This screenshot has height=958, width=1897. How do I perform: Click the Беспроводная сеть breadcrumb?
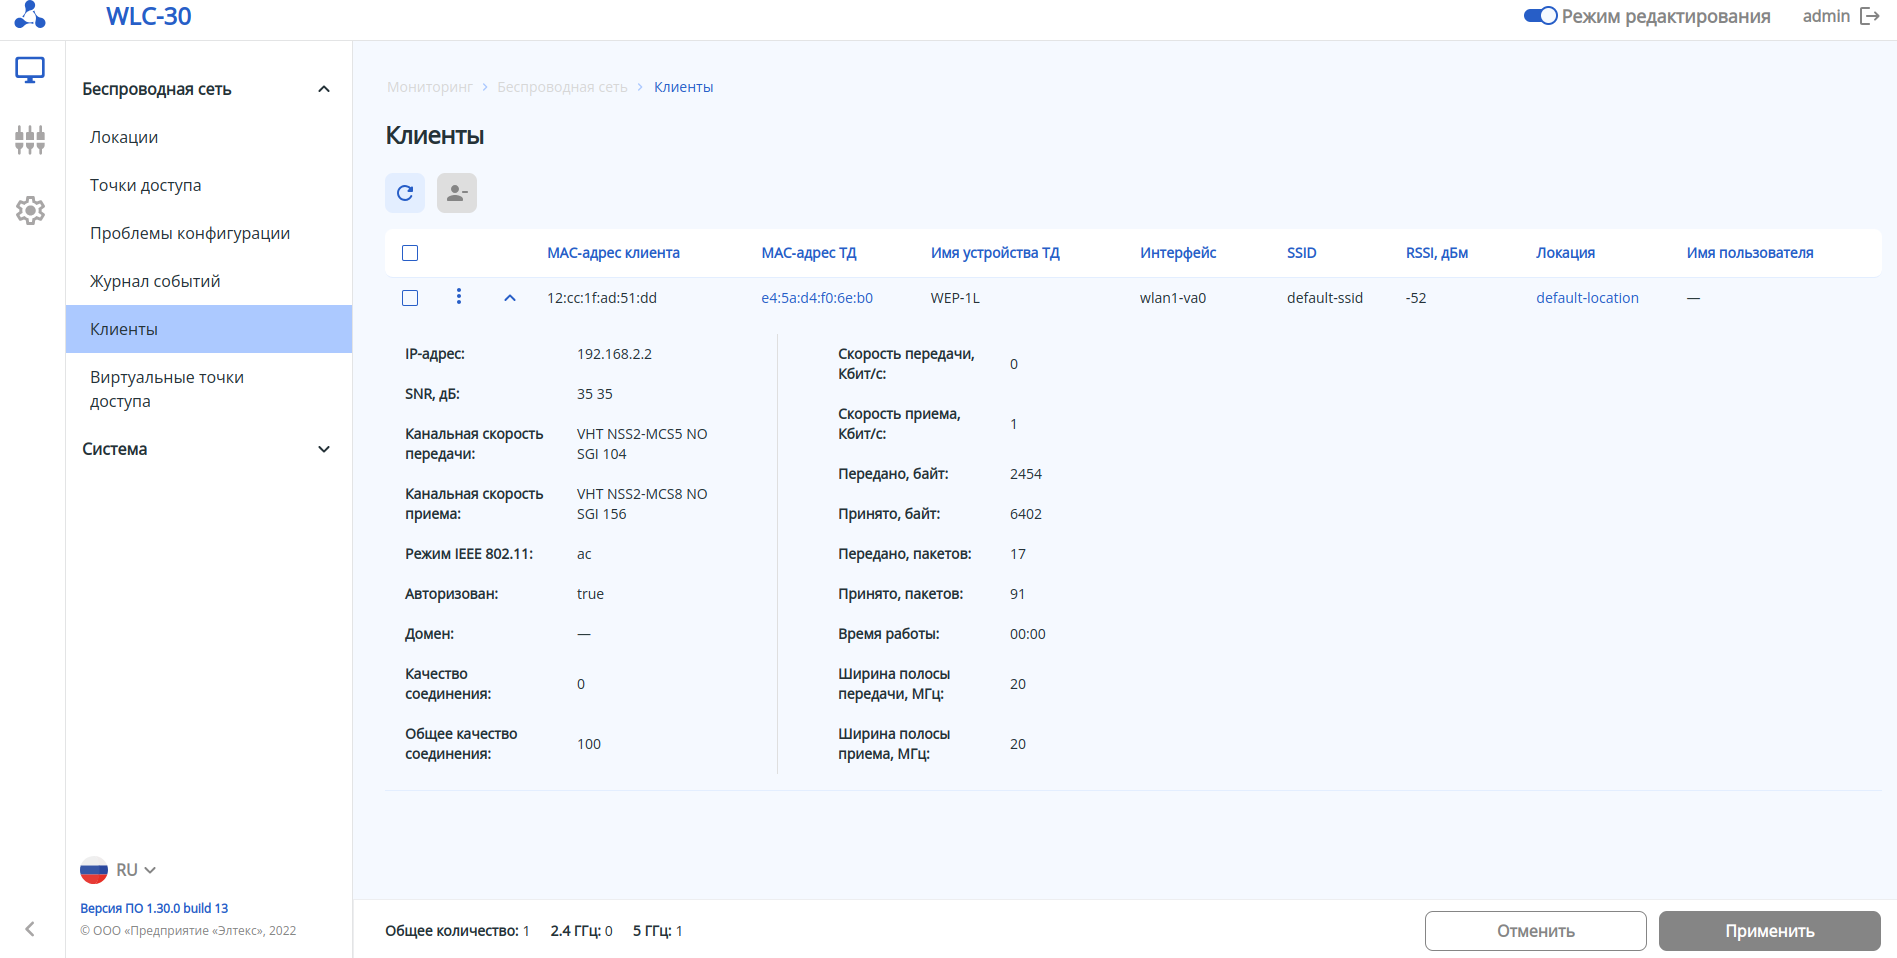pos(562,87)
